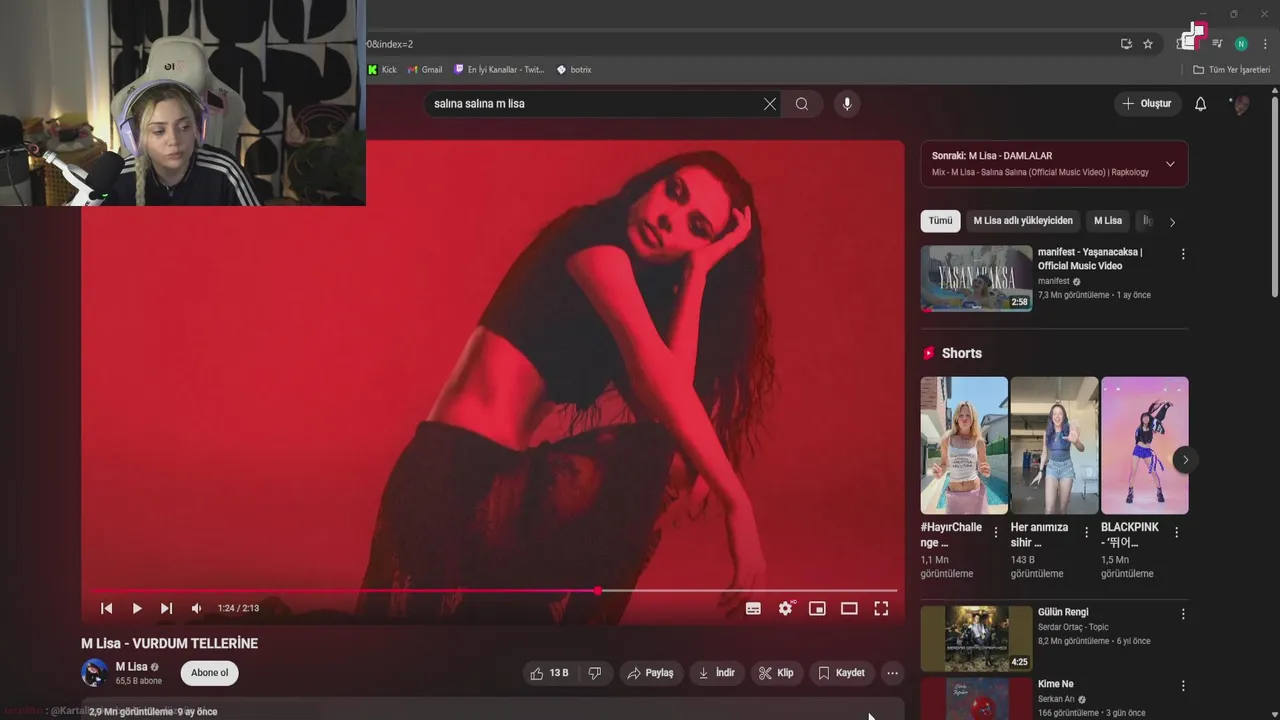Clear the search box with the X icon
Viewport: 1280px width, 720px height.
770,104
